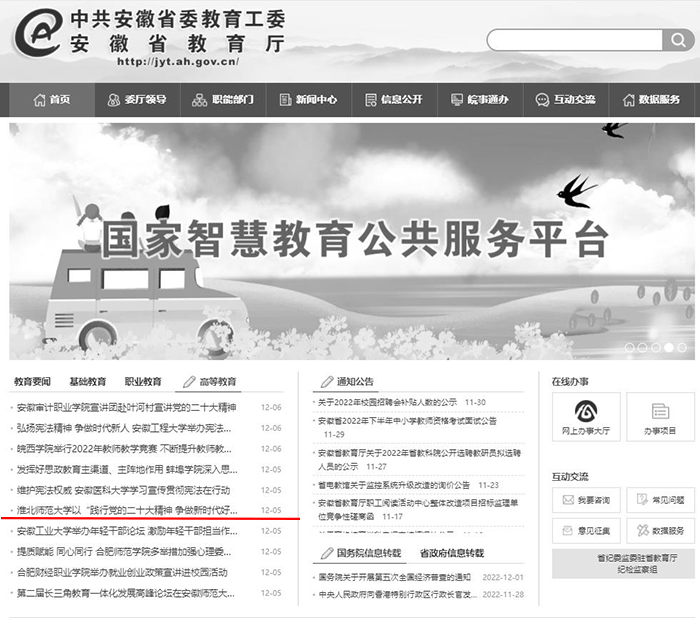Click the 我要咨询 envelope button

pos(586,499)
